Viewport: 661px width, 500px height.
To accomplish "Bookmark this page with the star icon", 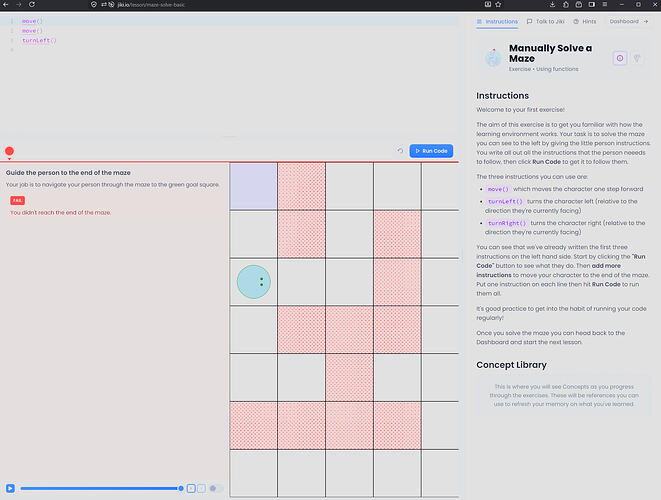I will point(498,5).
